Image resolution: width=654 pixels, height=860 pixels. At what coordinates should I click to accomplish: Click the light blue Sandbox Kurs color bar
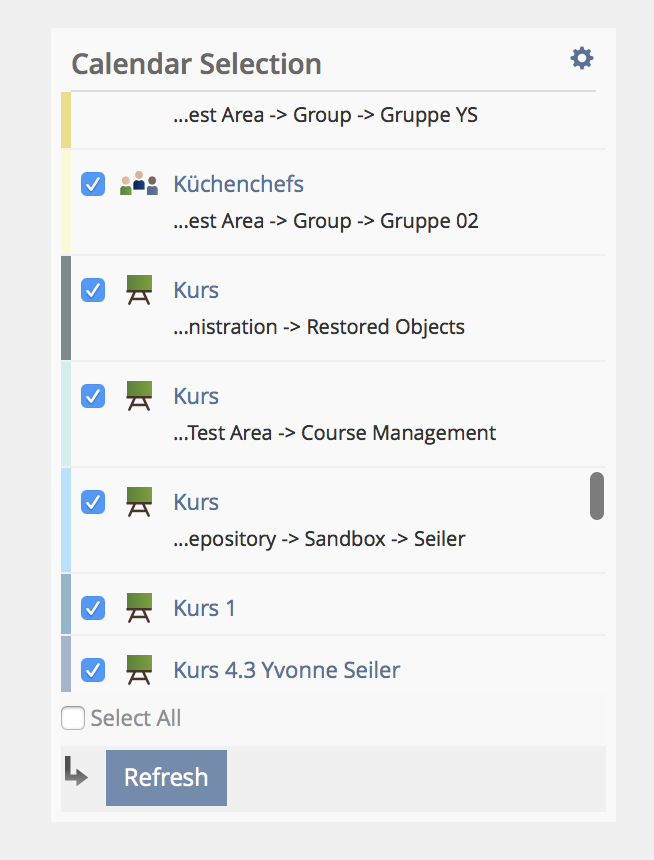point(66,520)
